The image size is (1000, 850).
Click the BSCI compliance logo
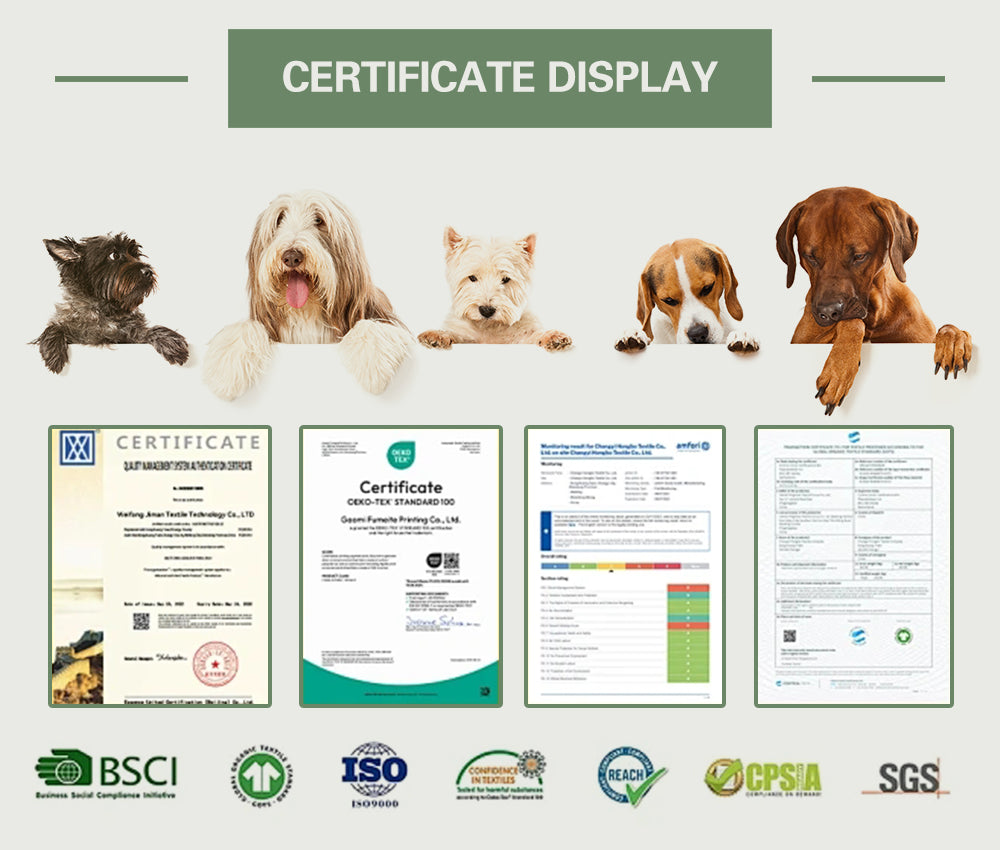pos(106,773)
